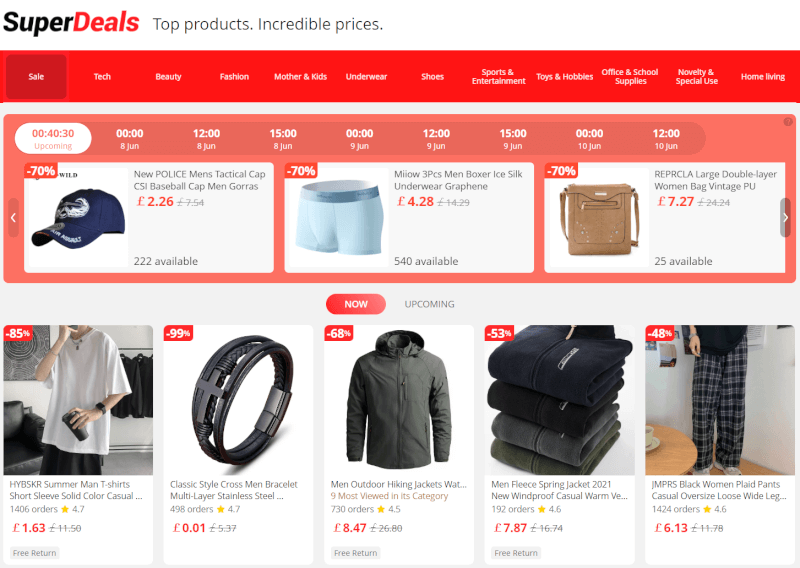Show previous flash deals with left arrow

[x=13, y=218]
